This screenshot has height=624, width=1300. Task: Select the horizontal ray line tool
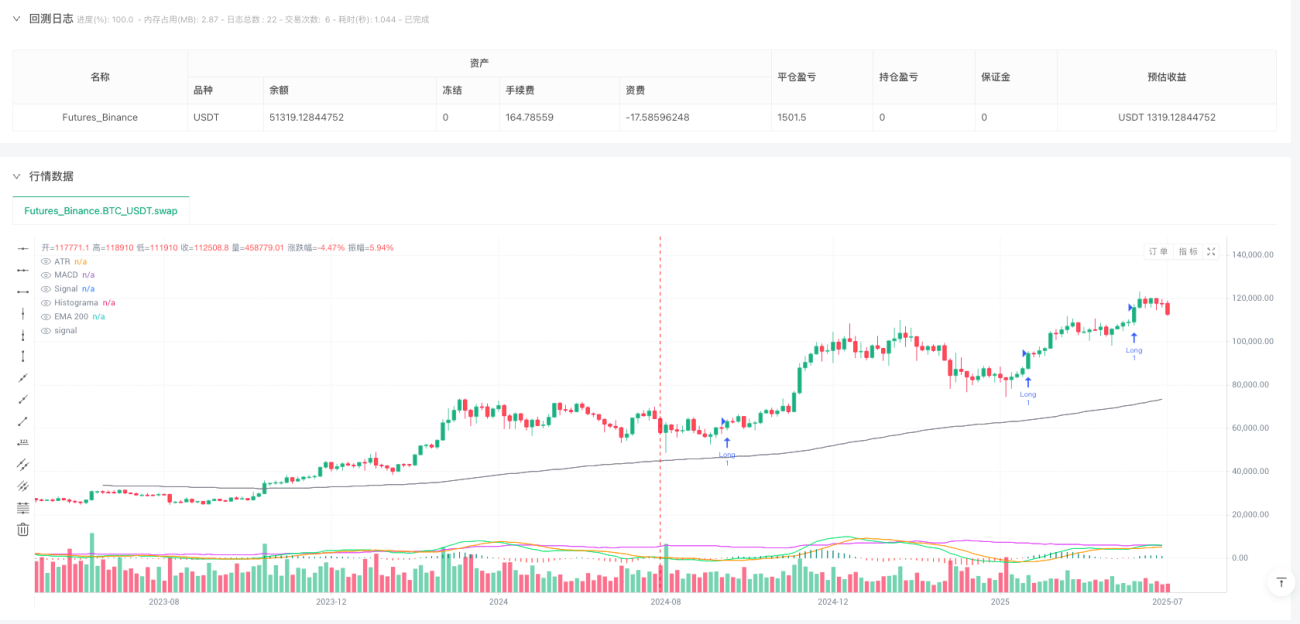[23, 270]
